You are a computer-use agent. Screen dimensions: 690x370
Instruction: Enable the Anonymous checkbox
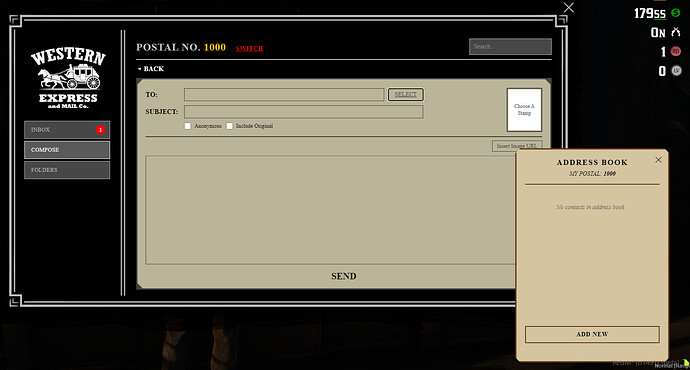(188, 126)
